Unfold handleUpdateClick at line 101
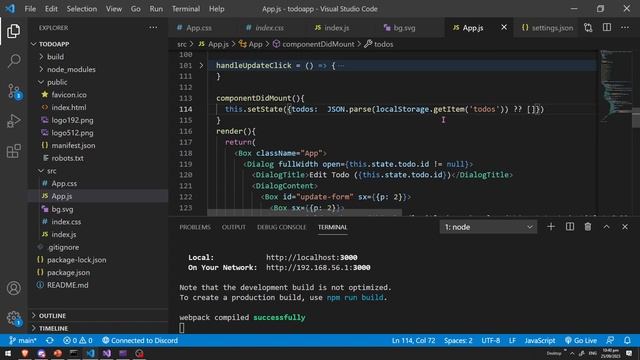This screenshot has height=360, width=640. (x=201, y=65)
